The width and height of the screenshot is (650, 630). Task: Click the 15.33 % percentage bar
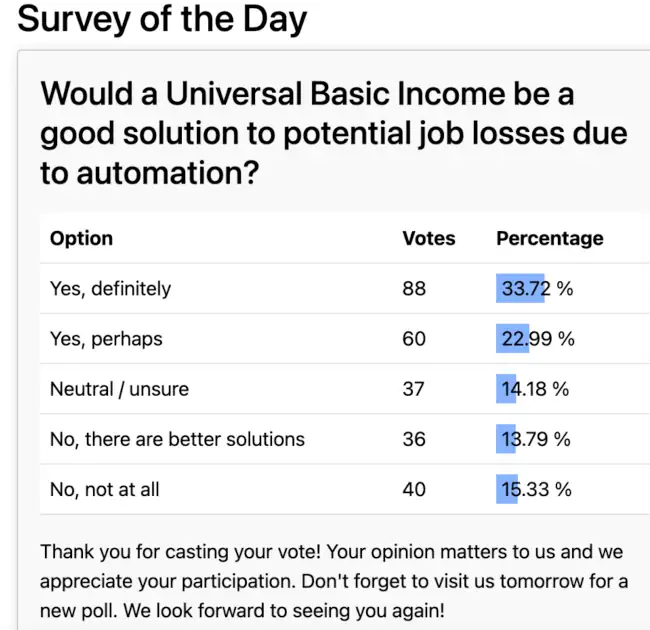click(507, 489)
